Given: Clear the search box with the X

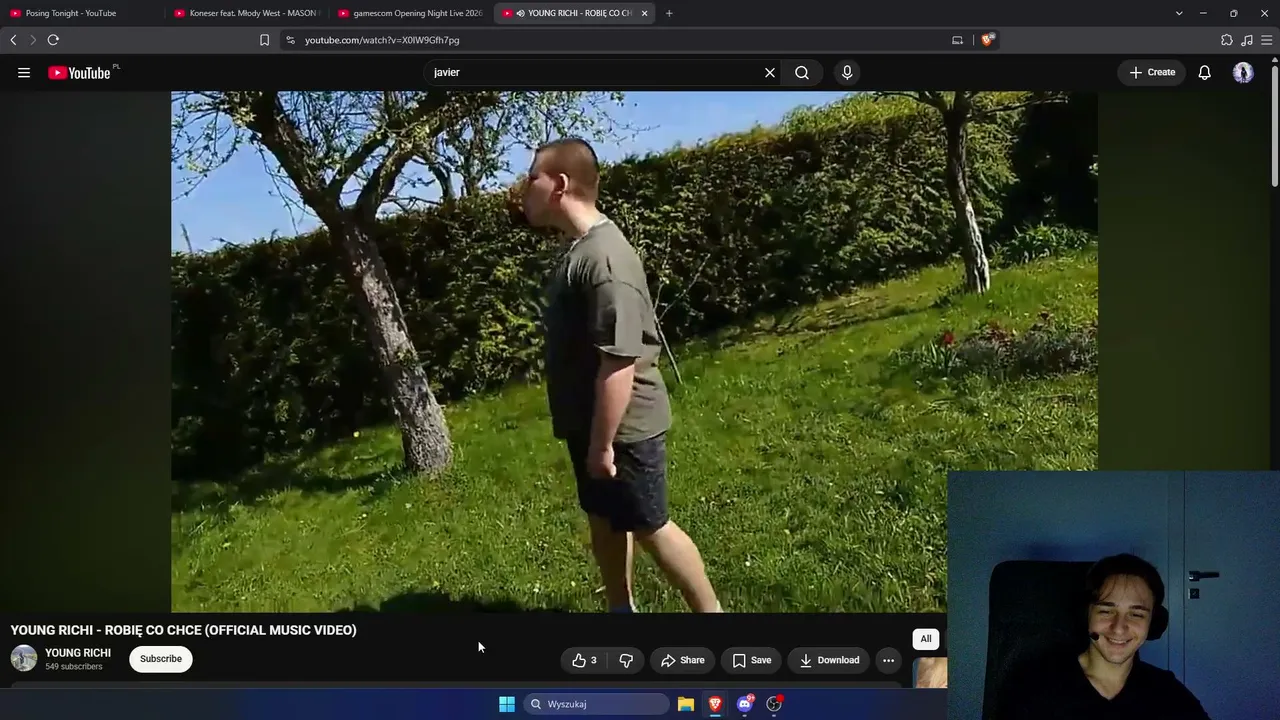Looking at the screenshot, I should point(770,72).
